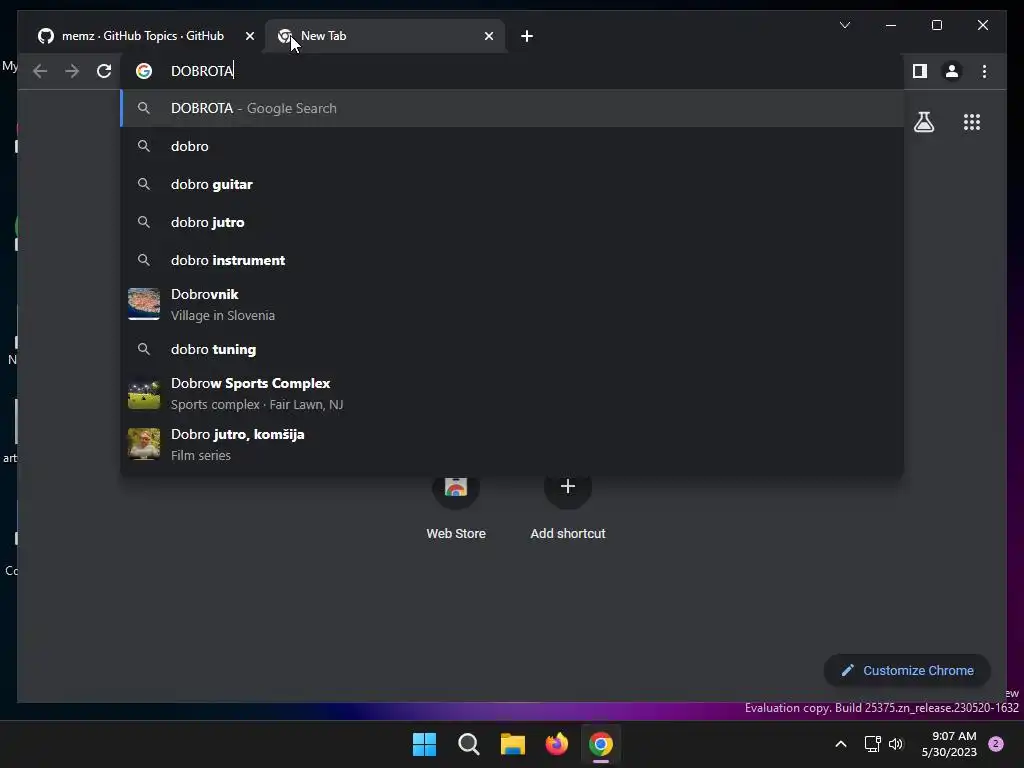The height and width of the screenshot is (768, 1024).
Task: Click the Dobrovnik thumbnail image
Action: pyautogui.click(x=144, y=304)
